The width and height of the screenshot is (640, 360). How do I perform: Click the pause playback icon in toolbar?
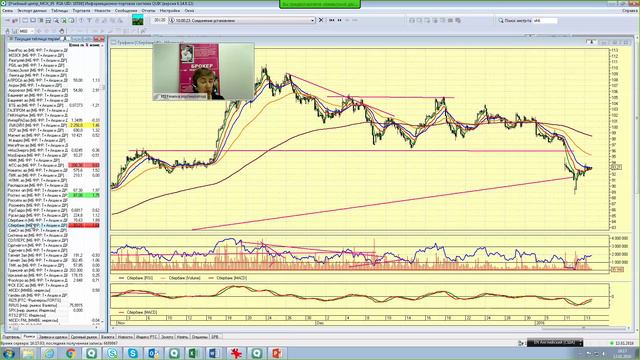coord(339,20)
